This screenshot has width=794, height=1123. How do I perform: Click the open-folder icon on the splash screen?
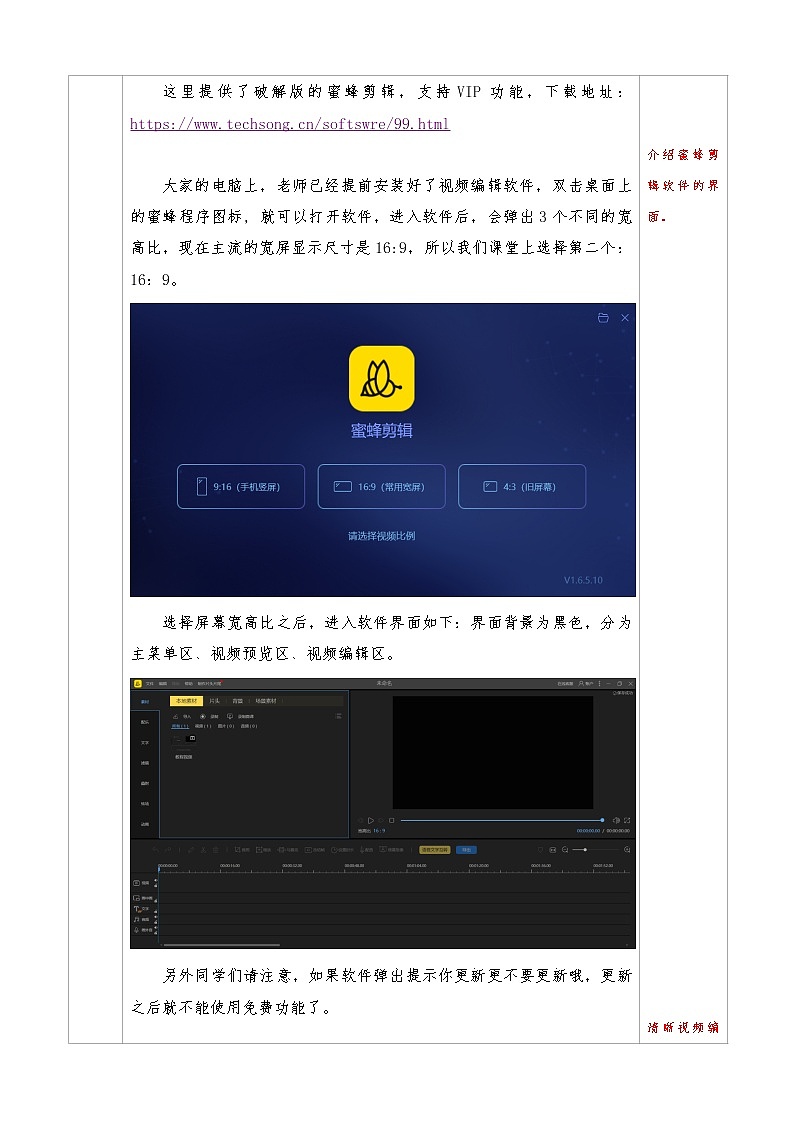(x=603, y=318)
